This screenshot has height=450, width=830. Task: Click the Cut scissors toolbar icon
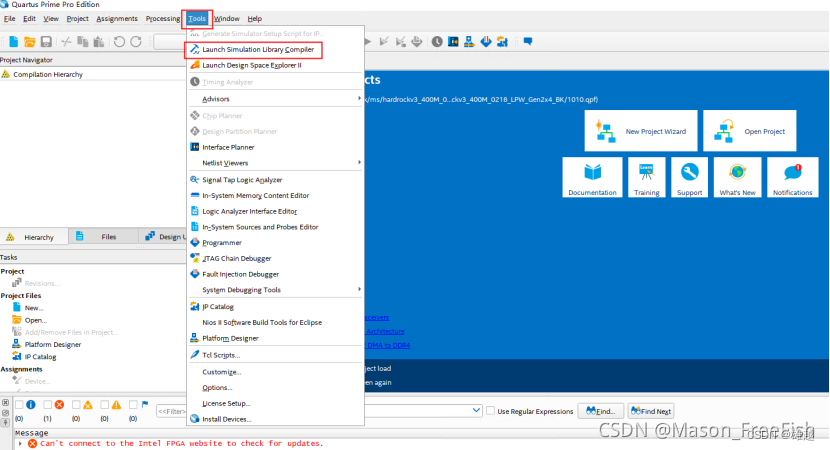pos(66,41)
